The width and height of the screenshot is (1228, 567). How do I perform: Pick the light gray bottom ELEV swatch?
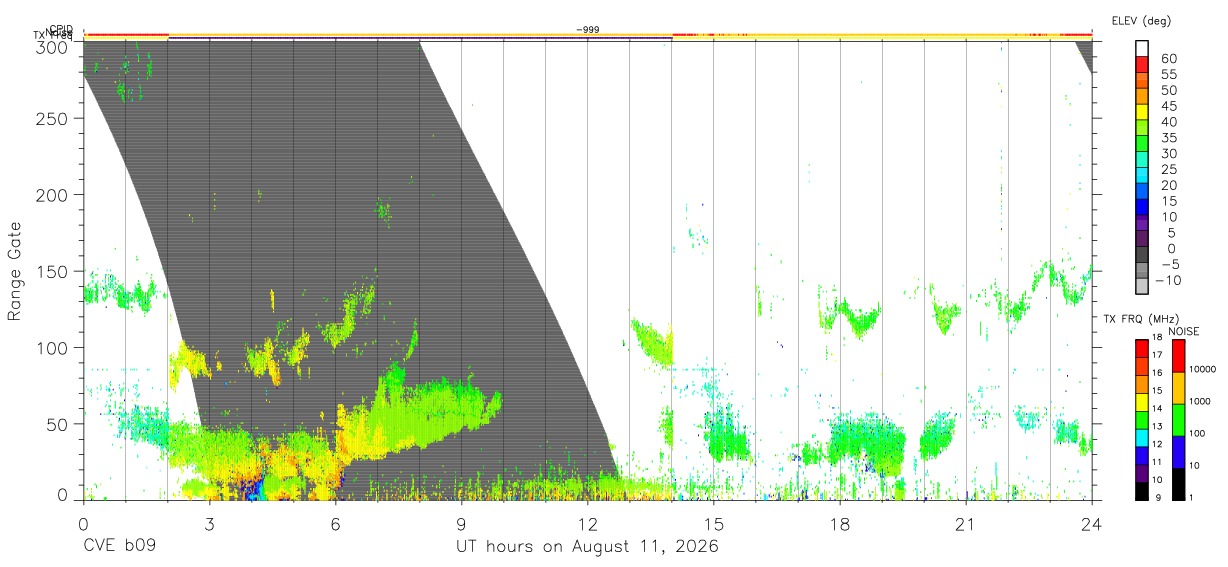(1143, 286)
